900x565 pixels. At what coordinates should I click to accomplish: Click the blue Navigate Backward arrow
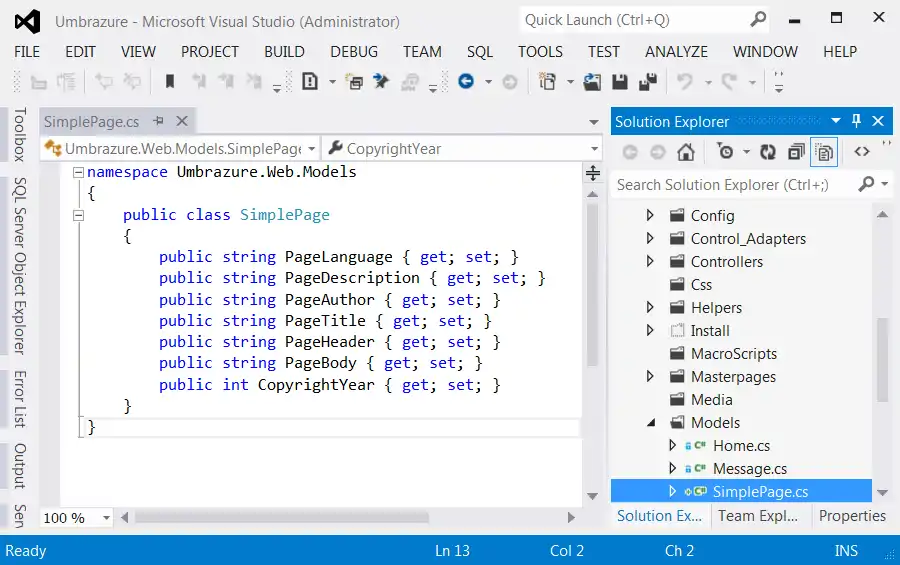point(466,81)
